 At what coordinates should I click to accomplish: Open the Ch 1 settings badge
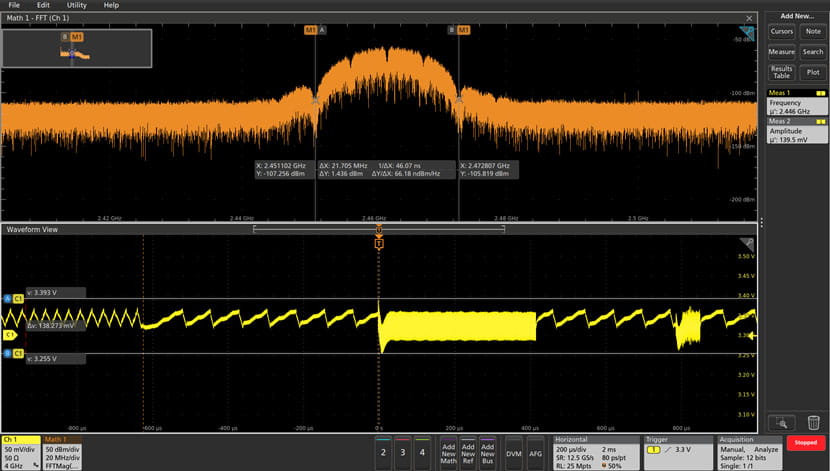19,451
